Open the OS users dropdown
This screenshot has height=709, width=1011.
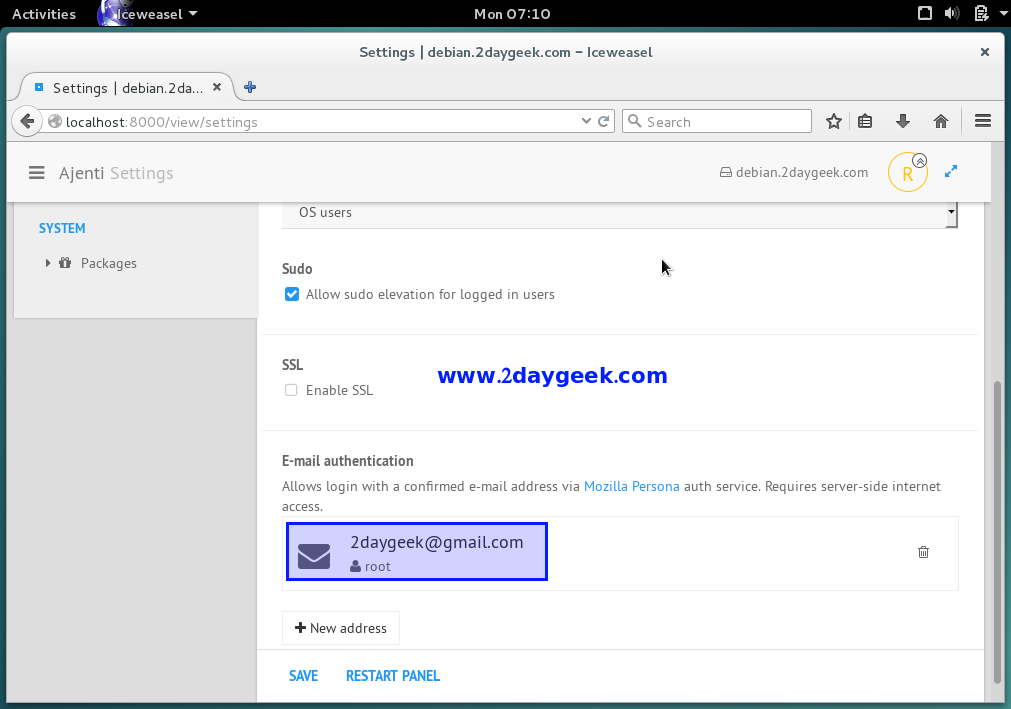(620, 213)
